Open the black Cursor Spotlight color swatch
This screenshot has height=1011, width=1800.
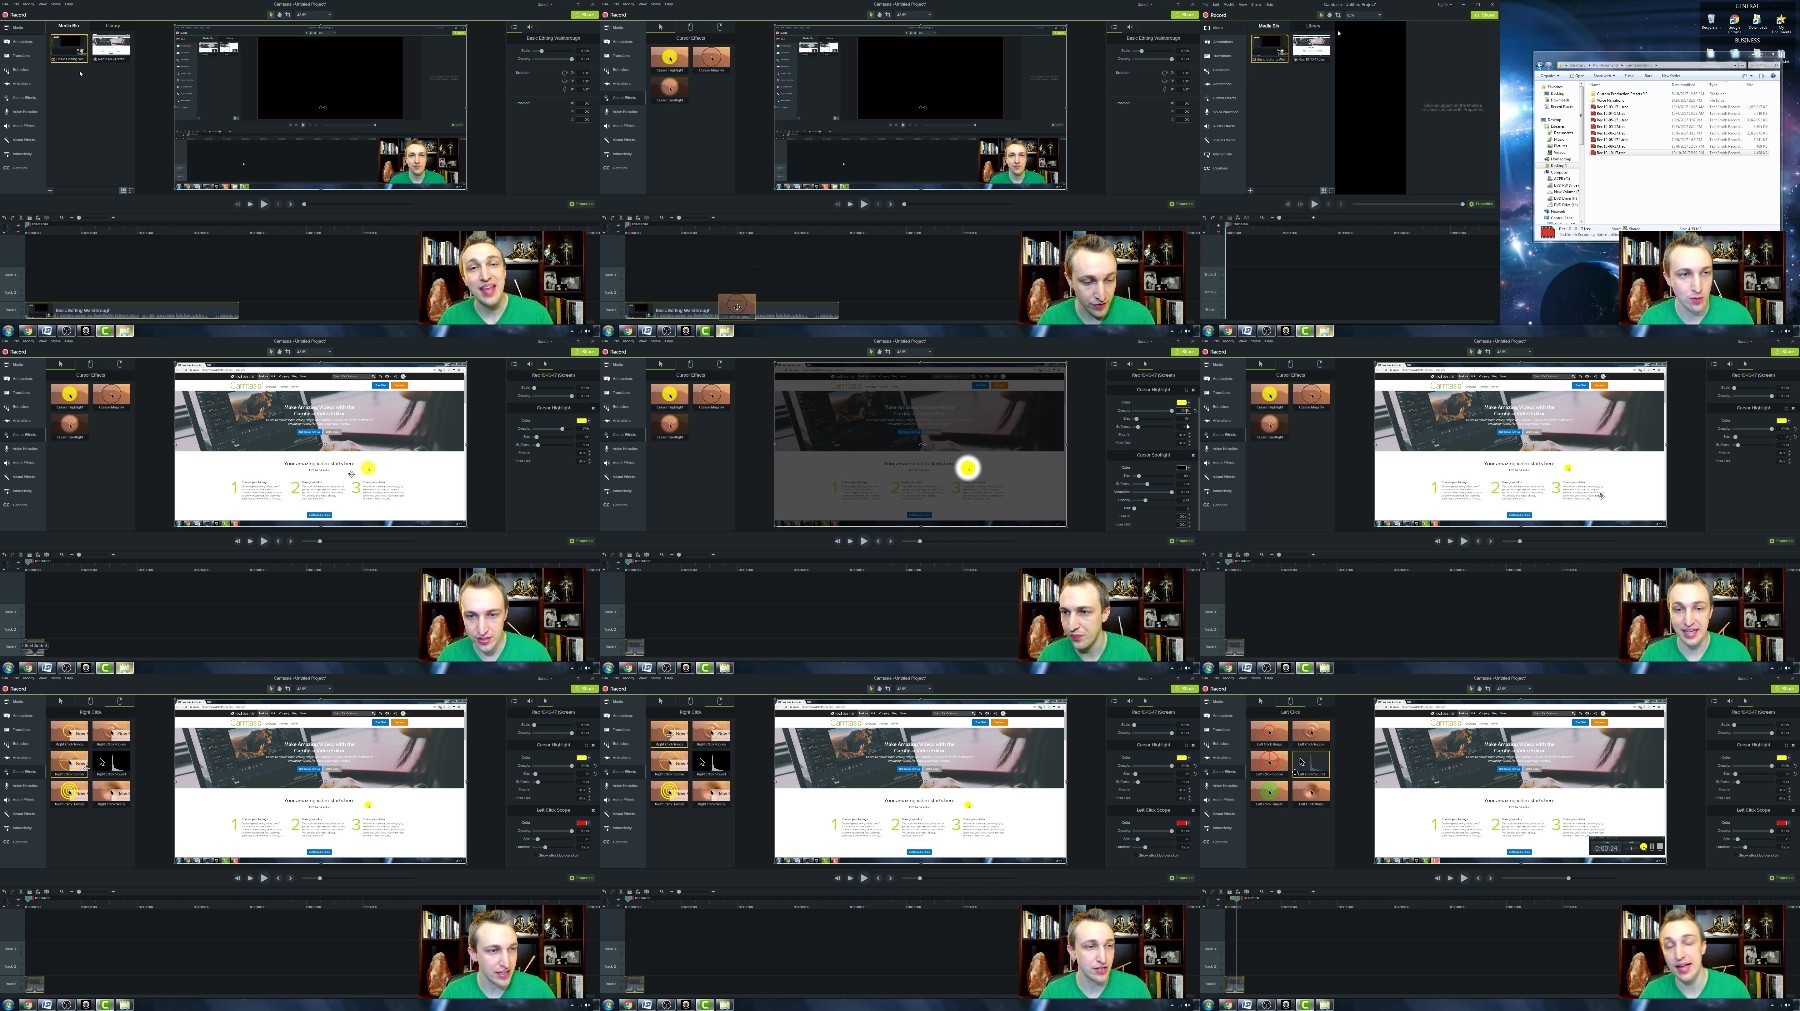point(1182,468)
